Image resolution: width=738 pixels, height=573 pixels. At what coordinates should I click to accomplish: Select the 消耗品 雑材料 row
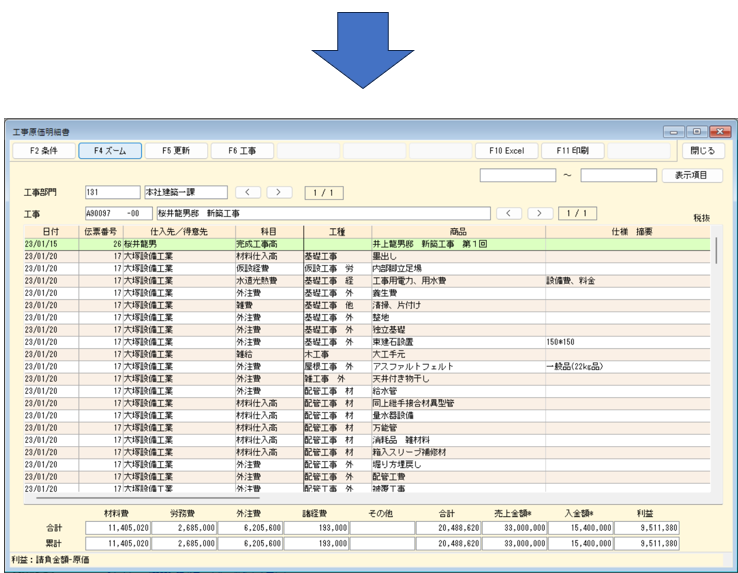[x=367, y=440]
